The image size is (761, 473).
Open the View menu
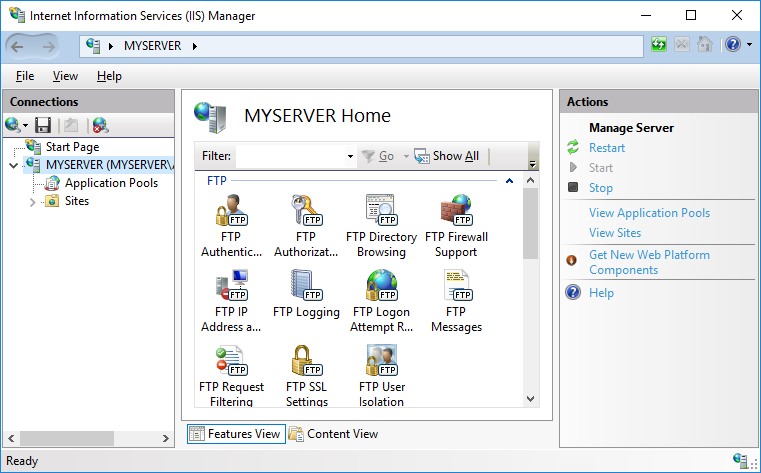pos(65,76)
